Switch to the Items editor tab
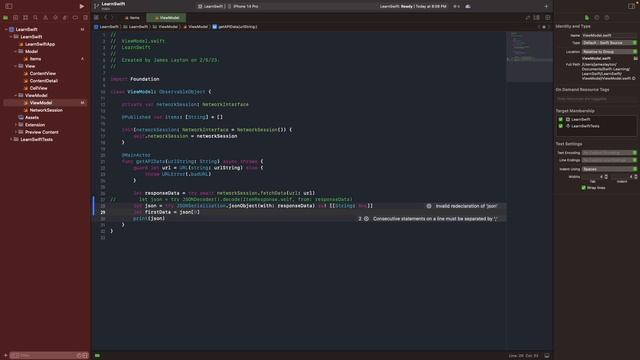 tap(132, 18)
